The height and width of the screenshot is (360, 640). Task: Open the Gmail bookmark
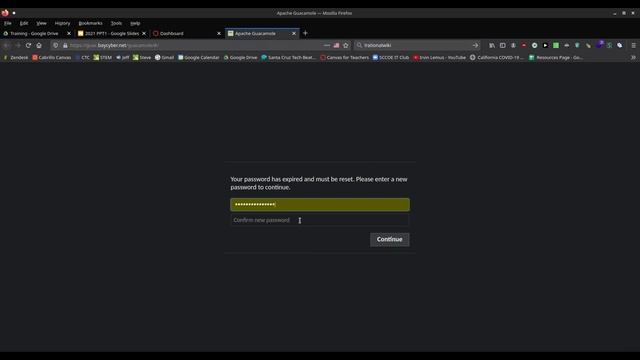[164, 58]
